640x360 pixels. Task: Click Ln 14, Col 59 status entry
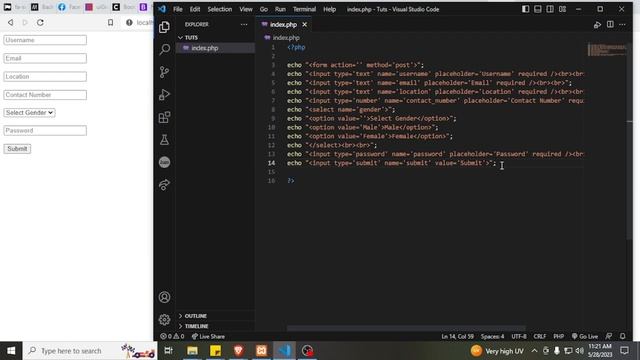[x=458, y=336]
